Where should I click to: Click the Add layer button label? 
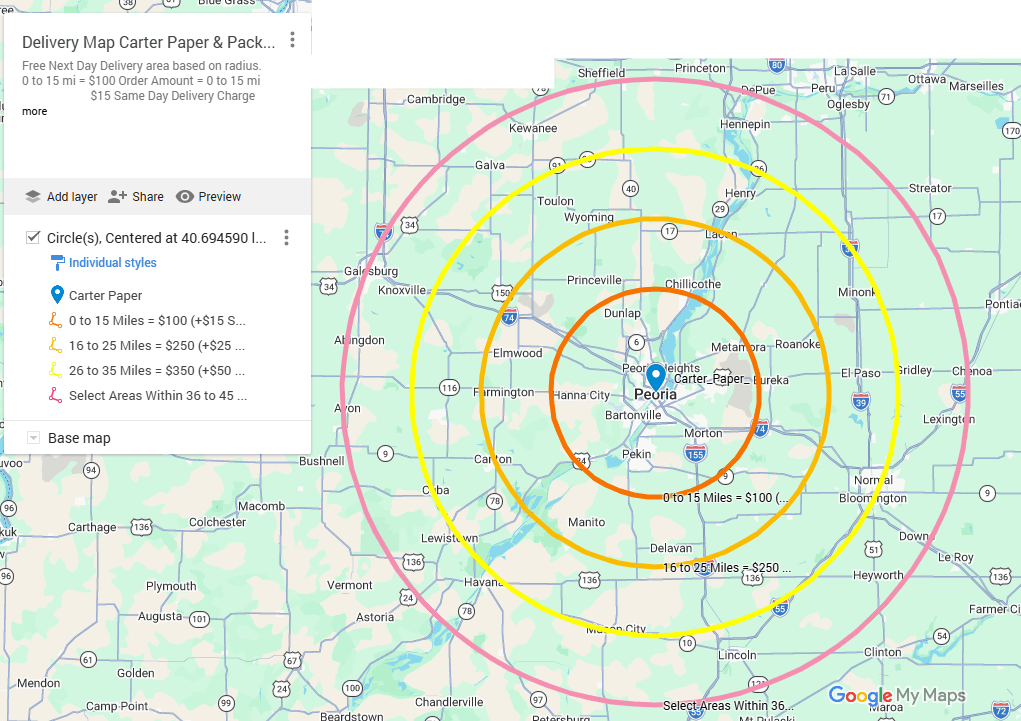(x=72, y=197)
